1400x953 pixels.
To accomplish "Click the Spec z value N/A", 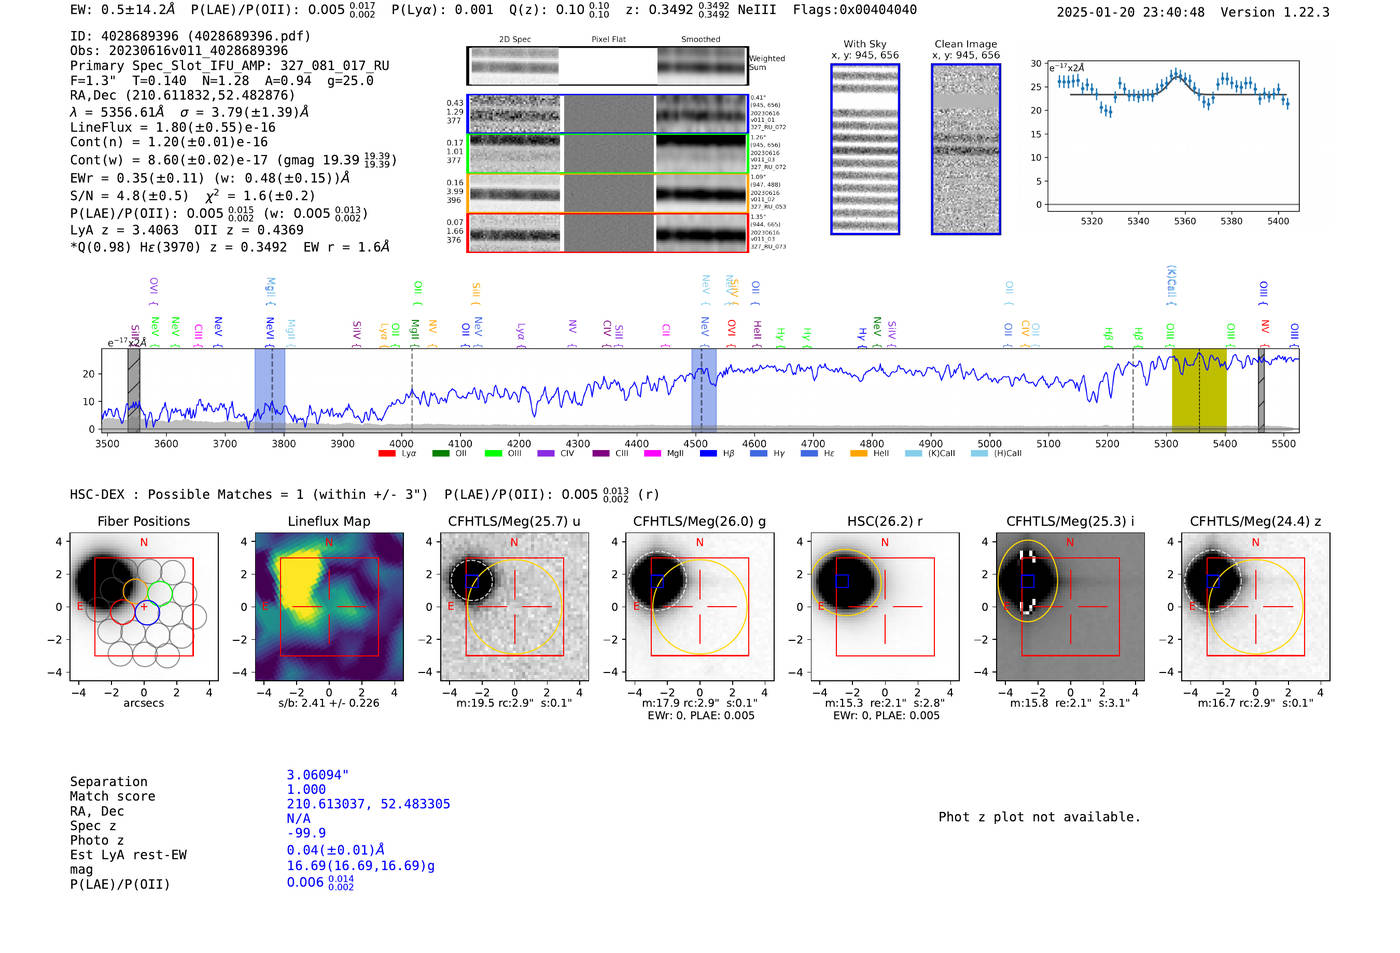I will [298, 819].
